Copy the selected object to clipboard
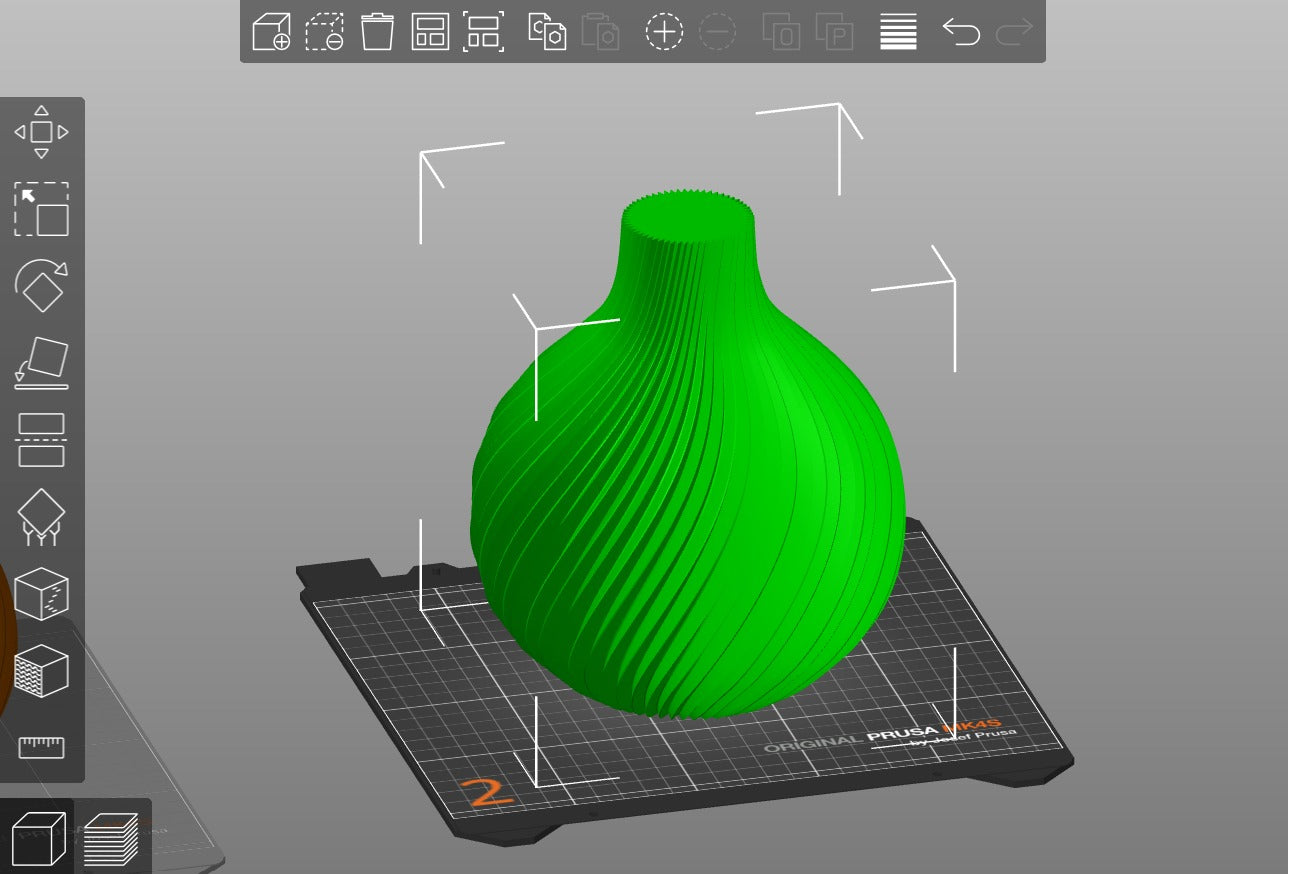This screenshot has width=1293, height=874. (x=547, y=32)
